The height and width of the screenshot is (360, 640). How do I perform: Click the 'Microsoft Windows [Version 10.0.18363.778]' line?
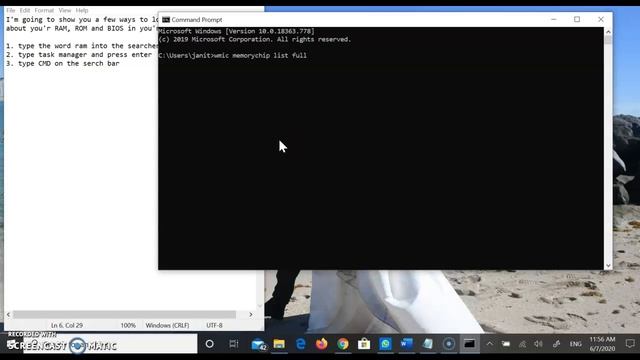pyautogui.click(x=237, y=31)
